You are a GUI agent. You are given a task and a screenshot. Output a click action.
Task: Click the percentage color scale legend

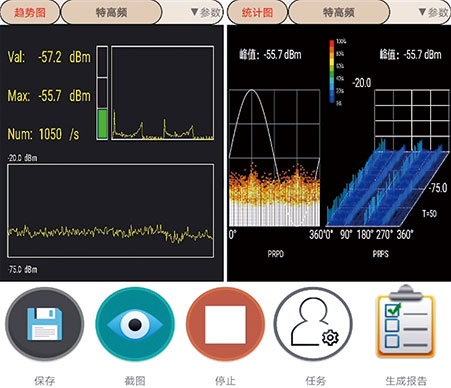337,72
